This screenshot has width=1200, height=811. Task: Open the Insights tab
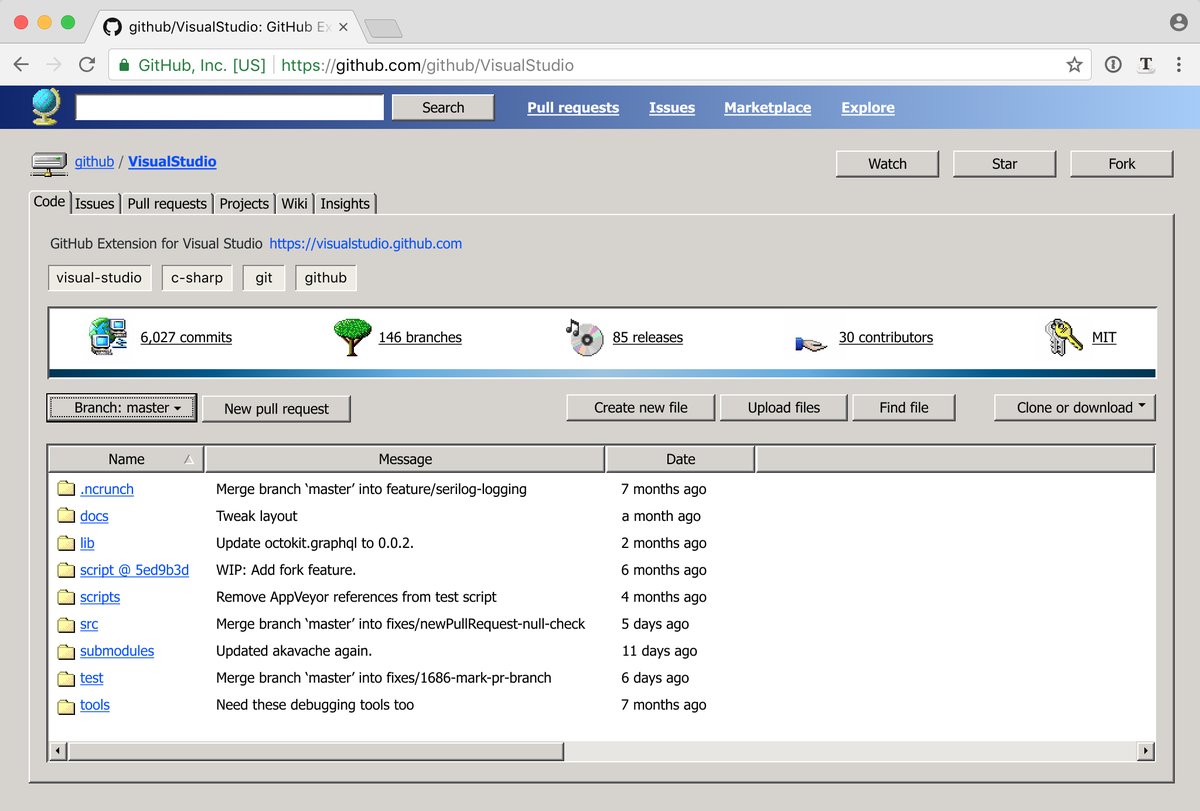point(345,203)
